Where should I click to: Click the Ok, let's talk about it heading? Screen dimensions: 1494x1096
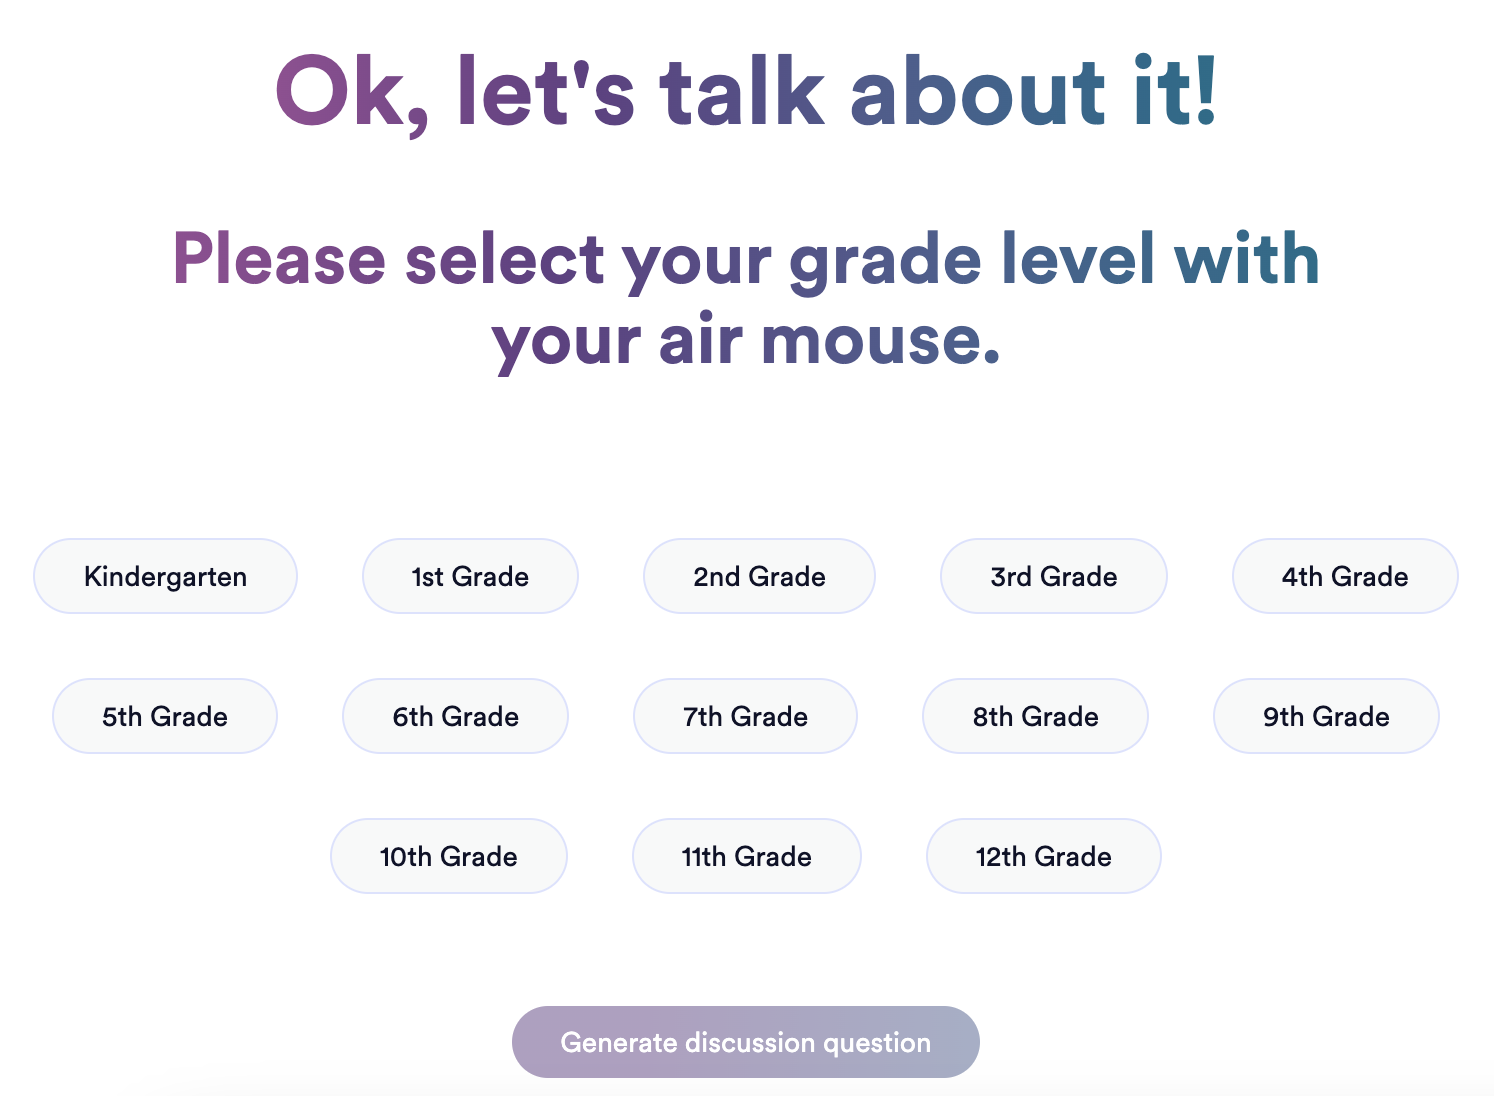747,92
